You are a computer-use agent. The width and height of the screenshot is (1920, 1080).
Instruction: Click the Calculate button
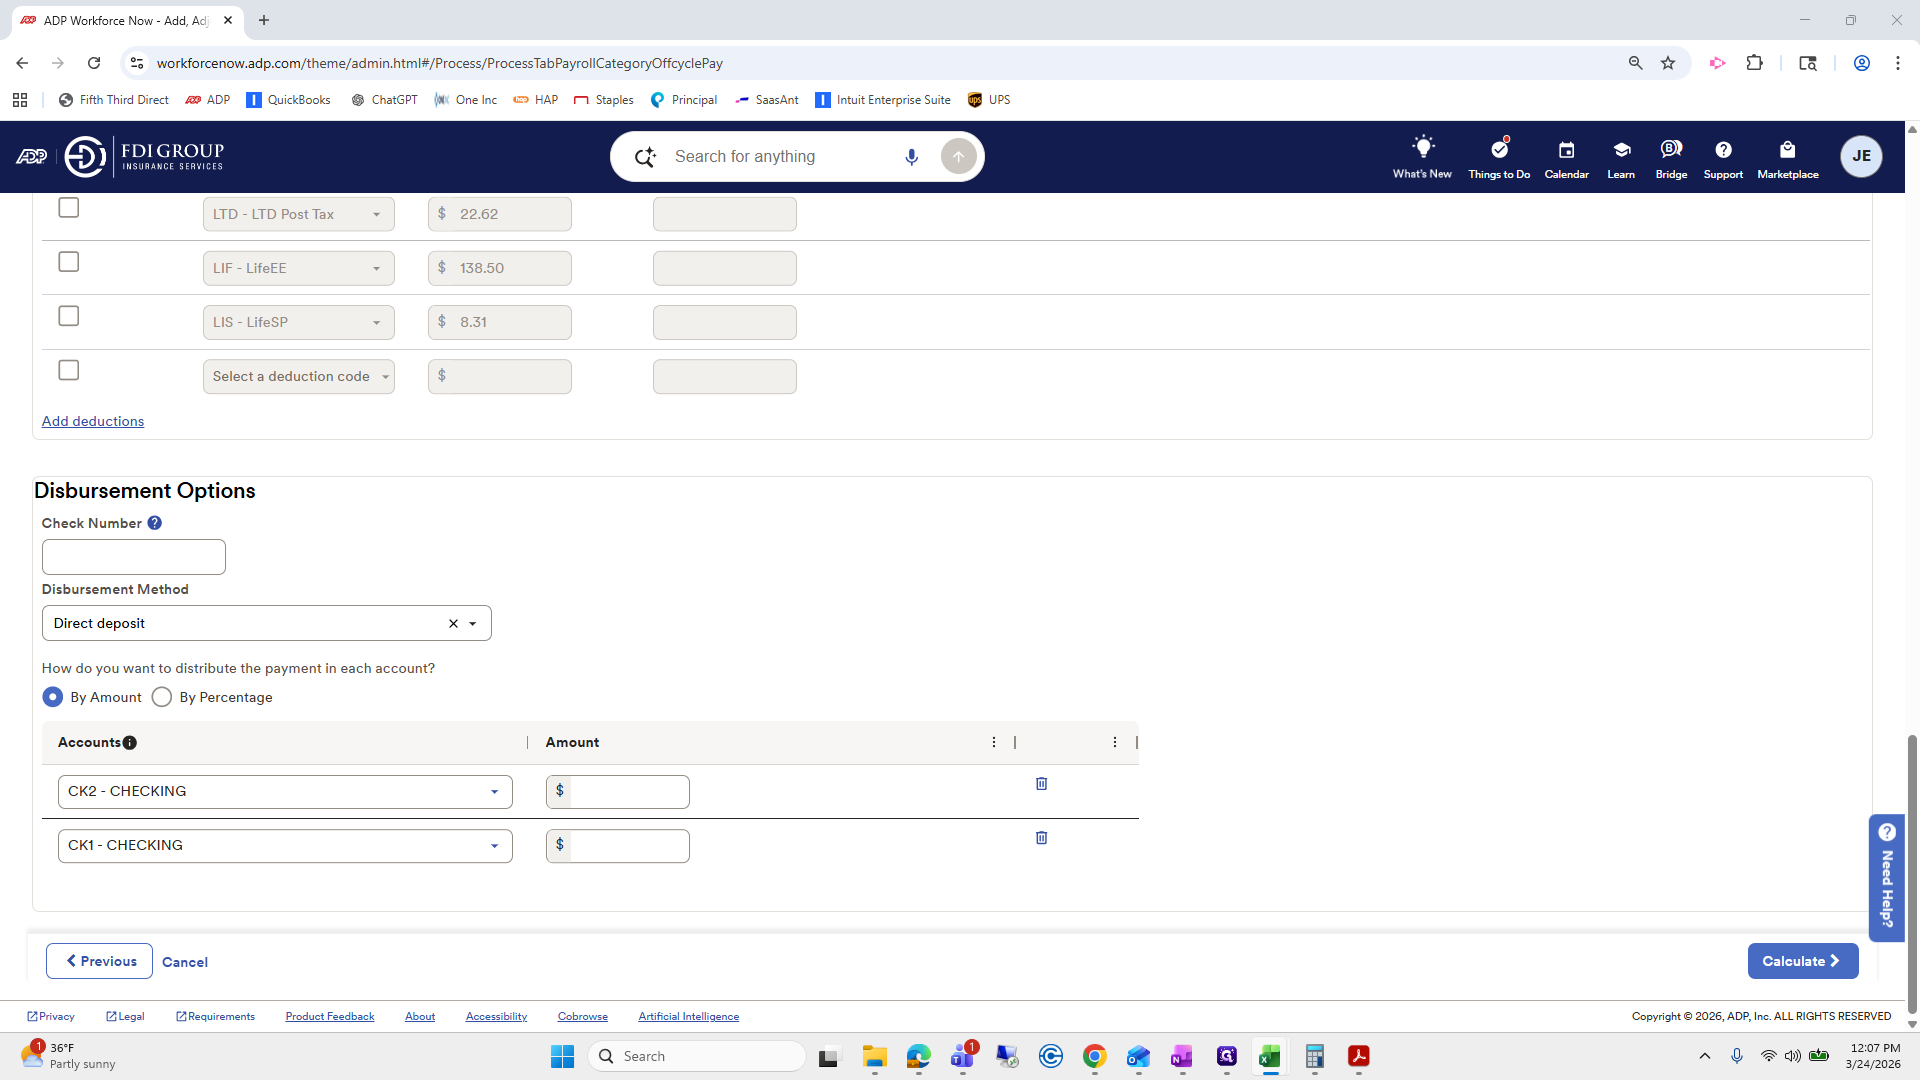click(1802, 961)
